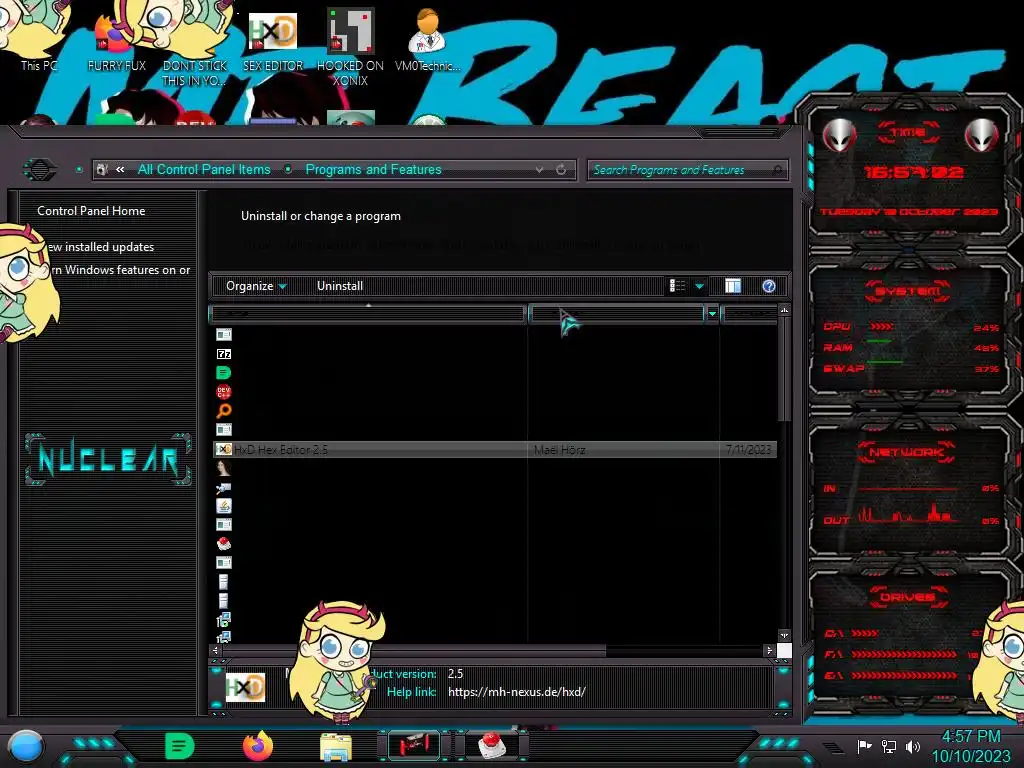Open the mh-nexus.de help link
Screen dimensions: 1024x768
click(517, 692)
